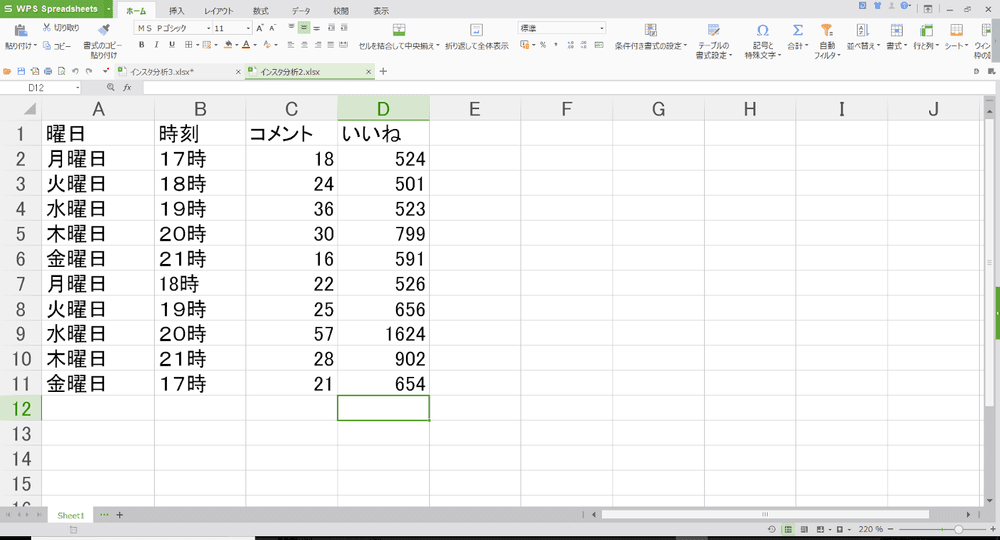Click the Cut scissors icon
The image size is (1000, 540).
pyautogui.click(x=47, y=28)
